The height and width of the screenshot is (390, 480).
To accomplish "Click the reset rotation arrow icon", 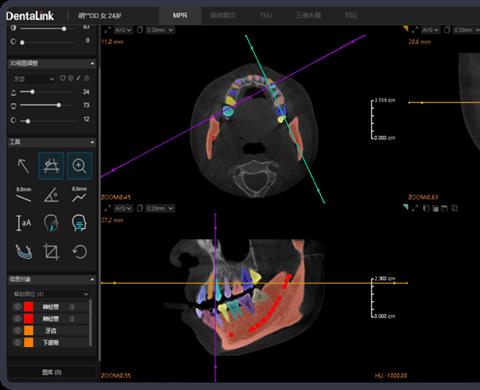I will [79, 251].
